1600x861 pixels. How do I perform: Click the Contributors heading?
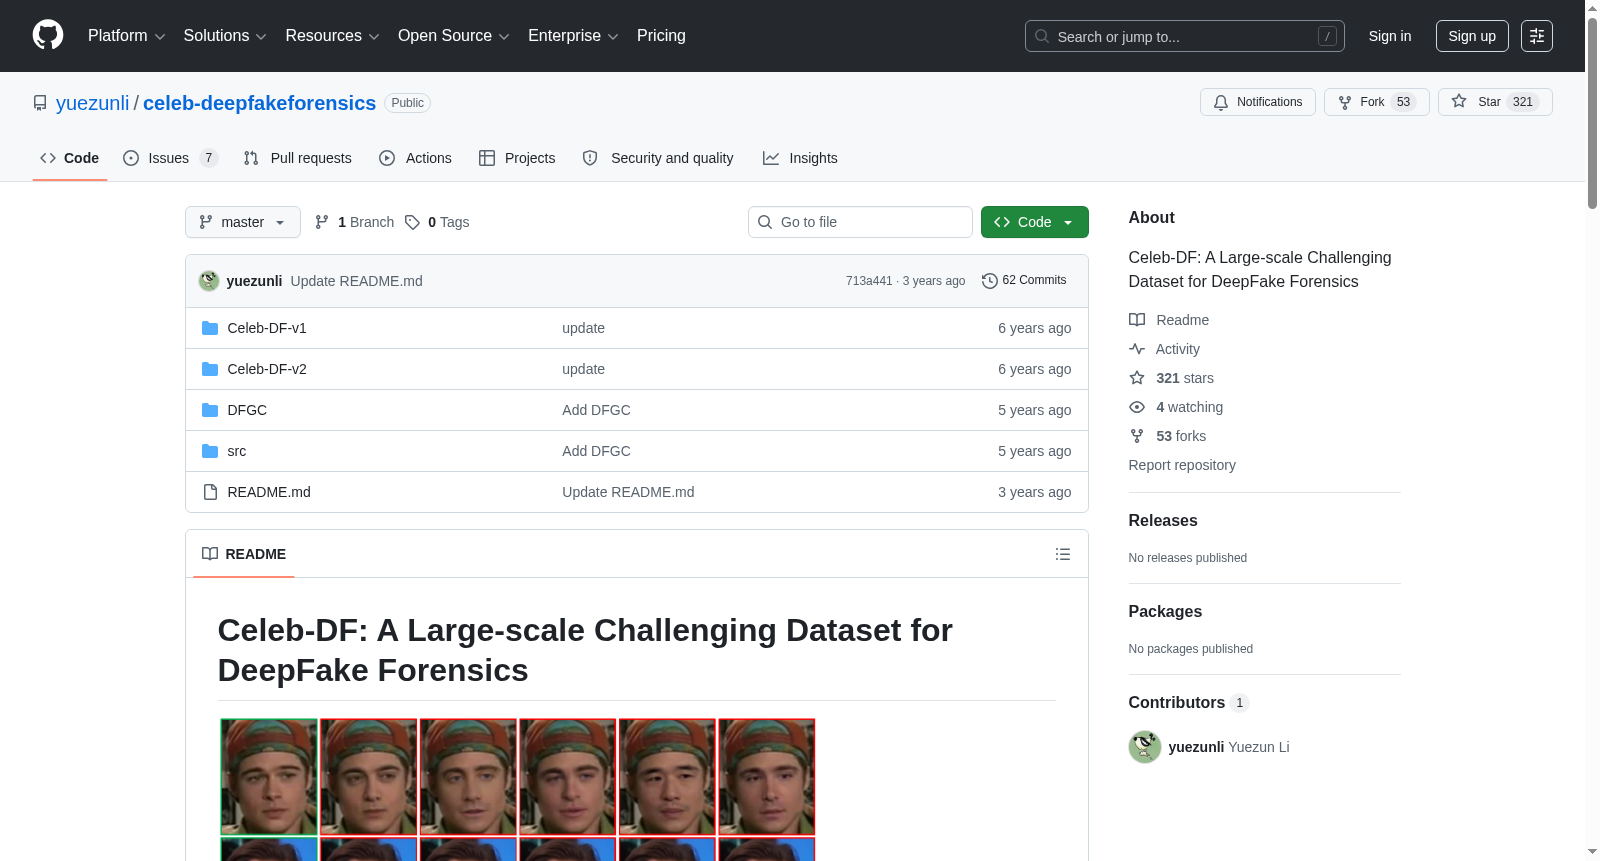tap(1177, 703)
